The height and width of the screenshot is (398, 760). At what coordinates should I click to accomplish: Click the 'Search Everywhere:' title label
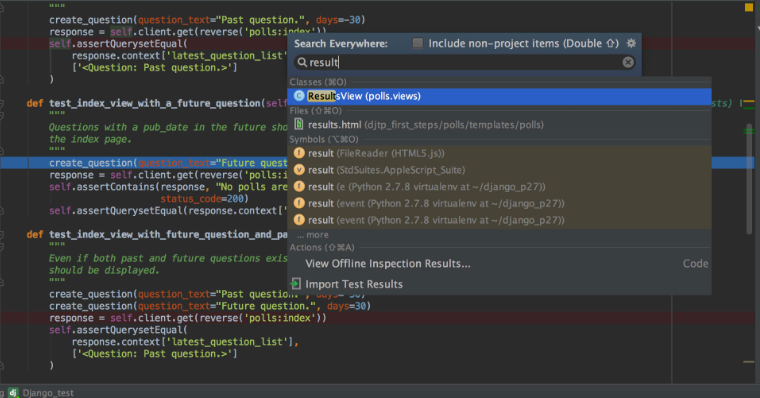click(x=341, y=44)
